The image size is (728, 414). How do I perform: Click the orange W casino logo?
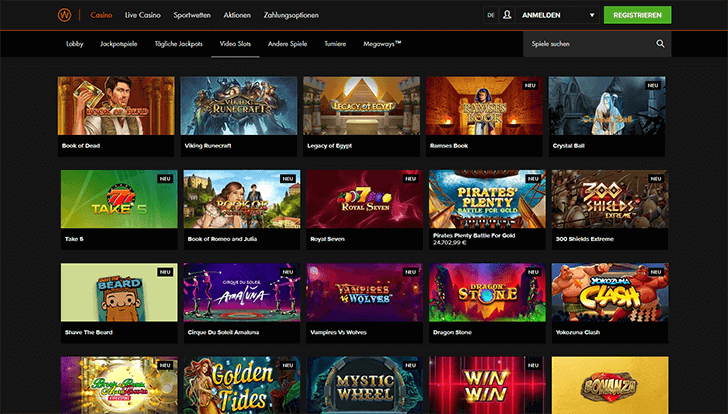(x=65, y=15)
